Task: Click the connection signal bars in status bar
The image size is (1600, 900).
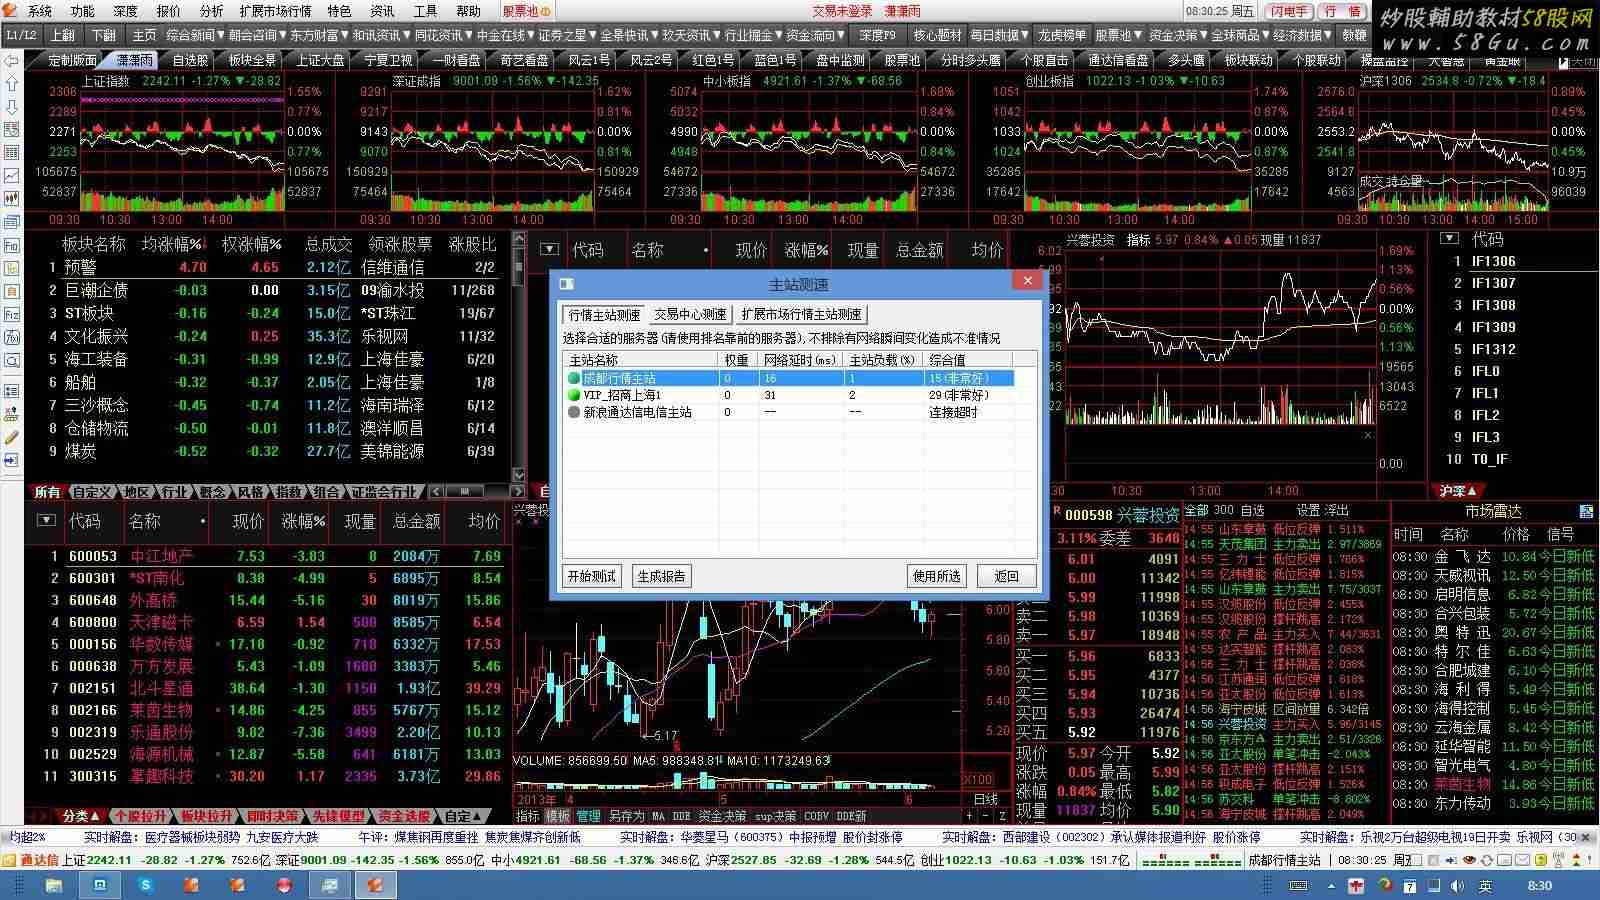Action: 1191,860
